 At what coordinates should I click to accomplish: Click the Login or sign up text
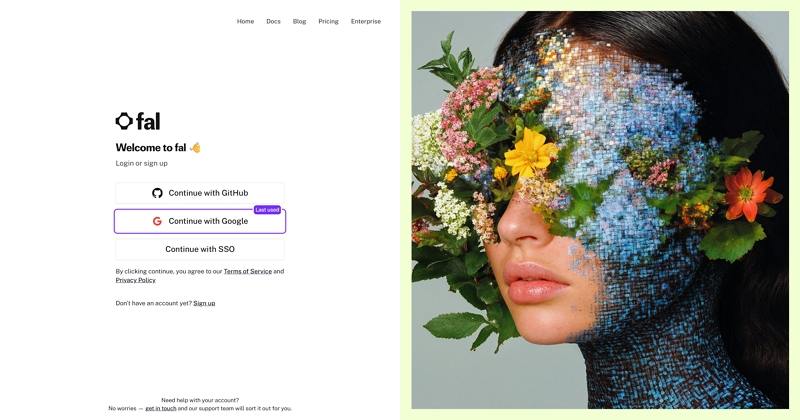[142, 163]
